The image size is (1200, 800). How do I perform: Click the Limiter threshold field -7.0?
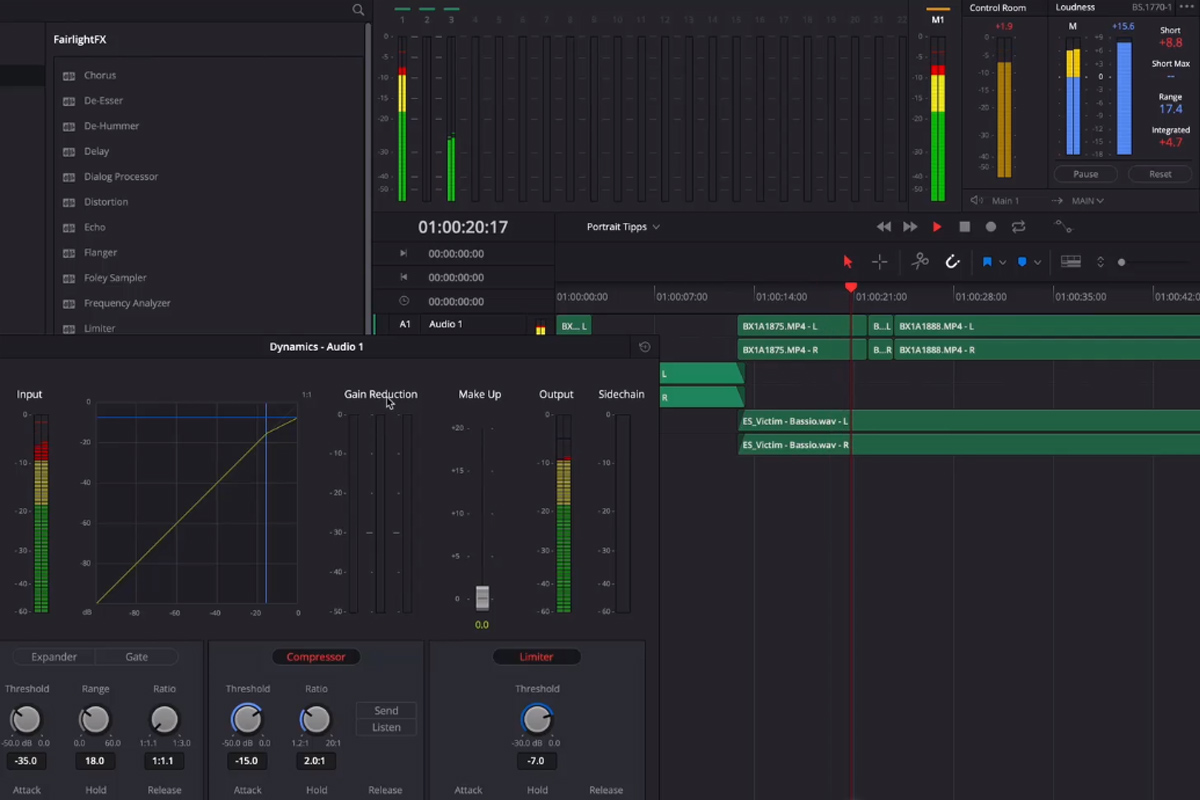537,761
